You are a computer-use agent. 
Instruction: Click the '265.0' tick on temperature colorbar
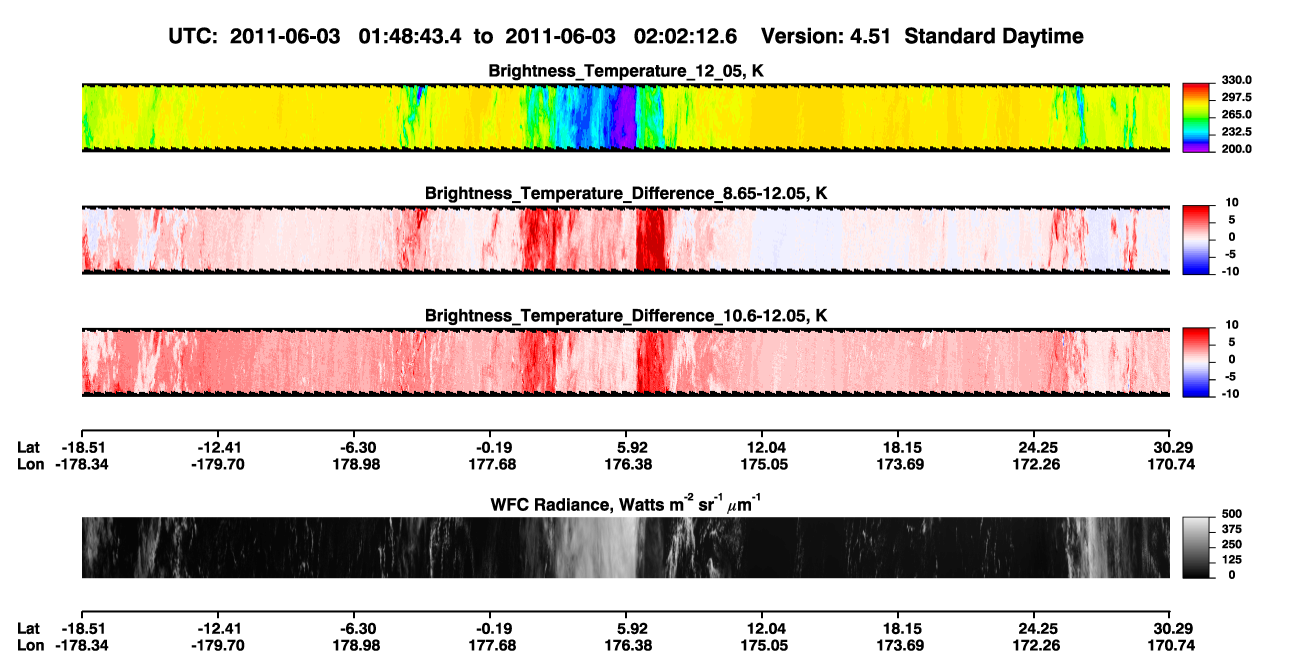pos(1235,114)
